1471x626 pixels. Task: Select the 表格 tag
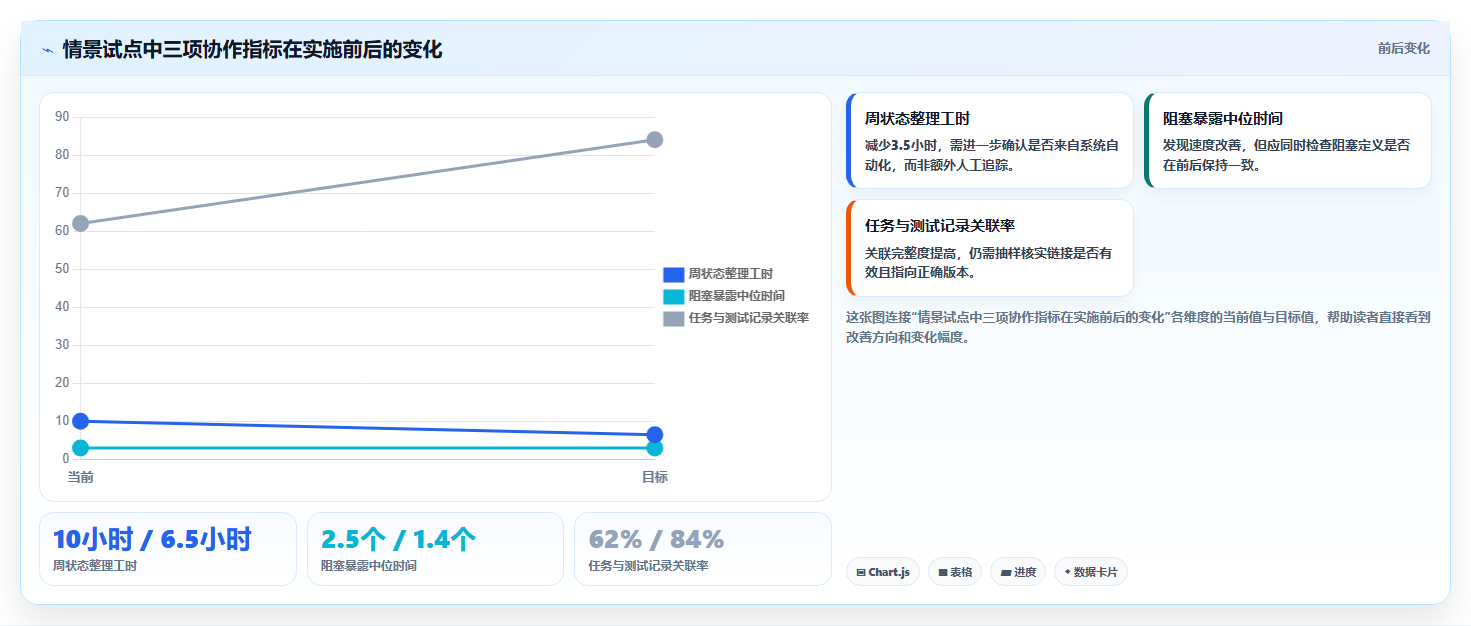click(955, 572)
